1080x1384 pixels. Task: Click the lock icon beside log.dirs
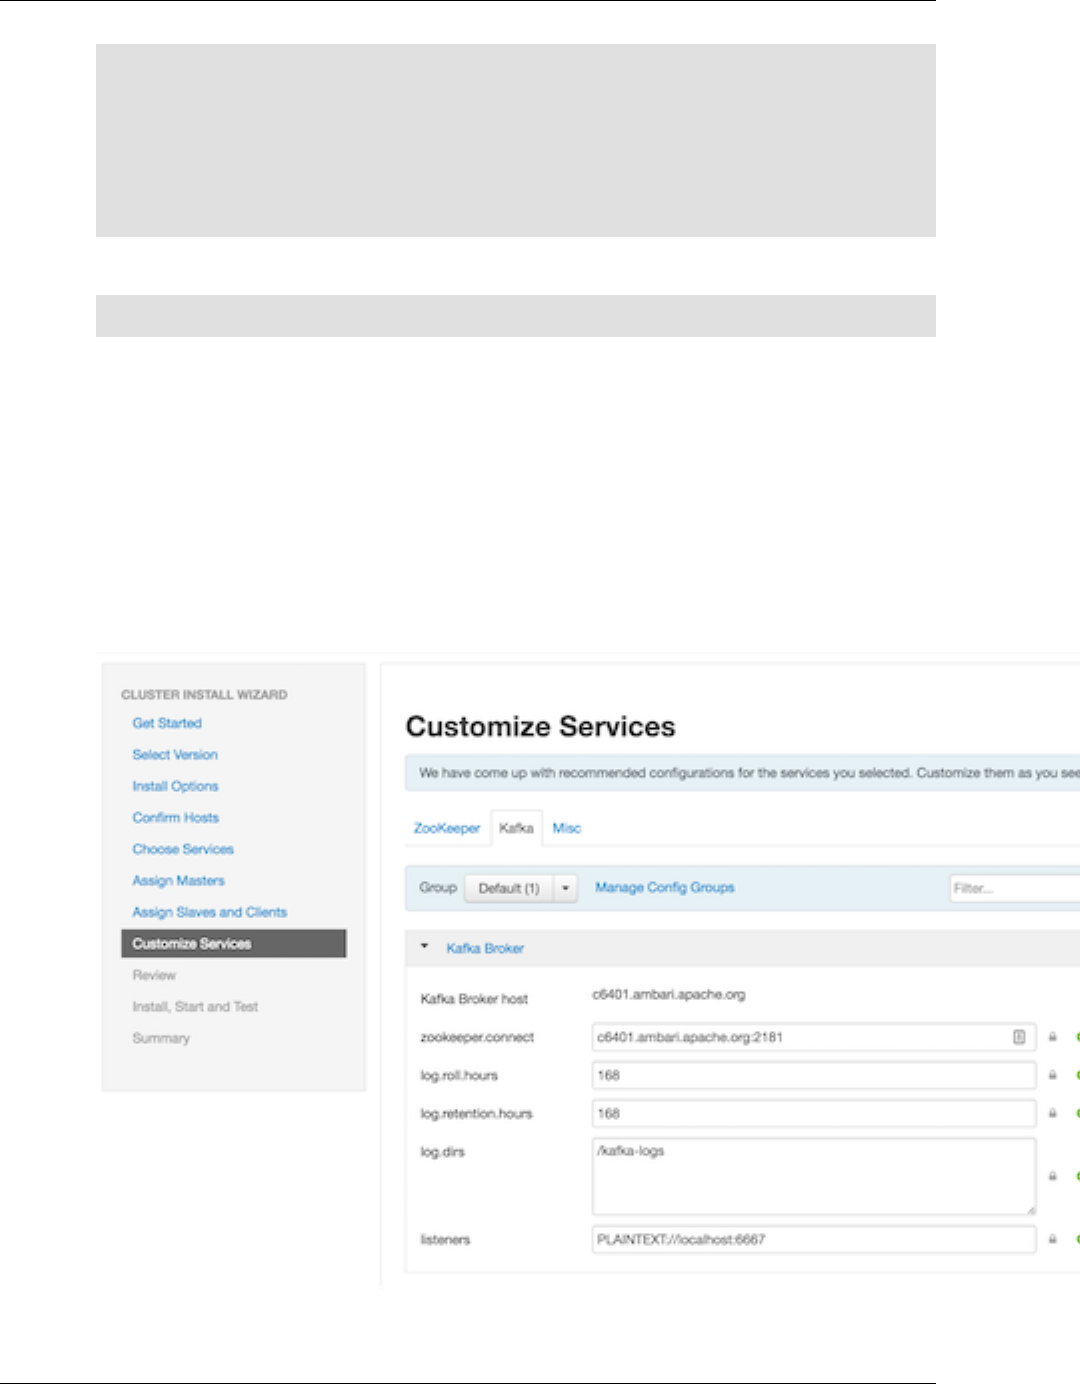coord(1052,1176)
